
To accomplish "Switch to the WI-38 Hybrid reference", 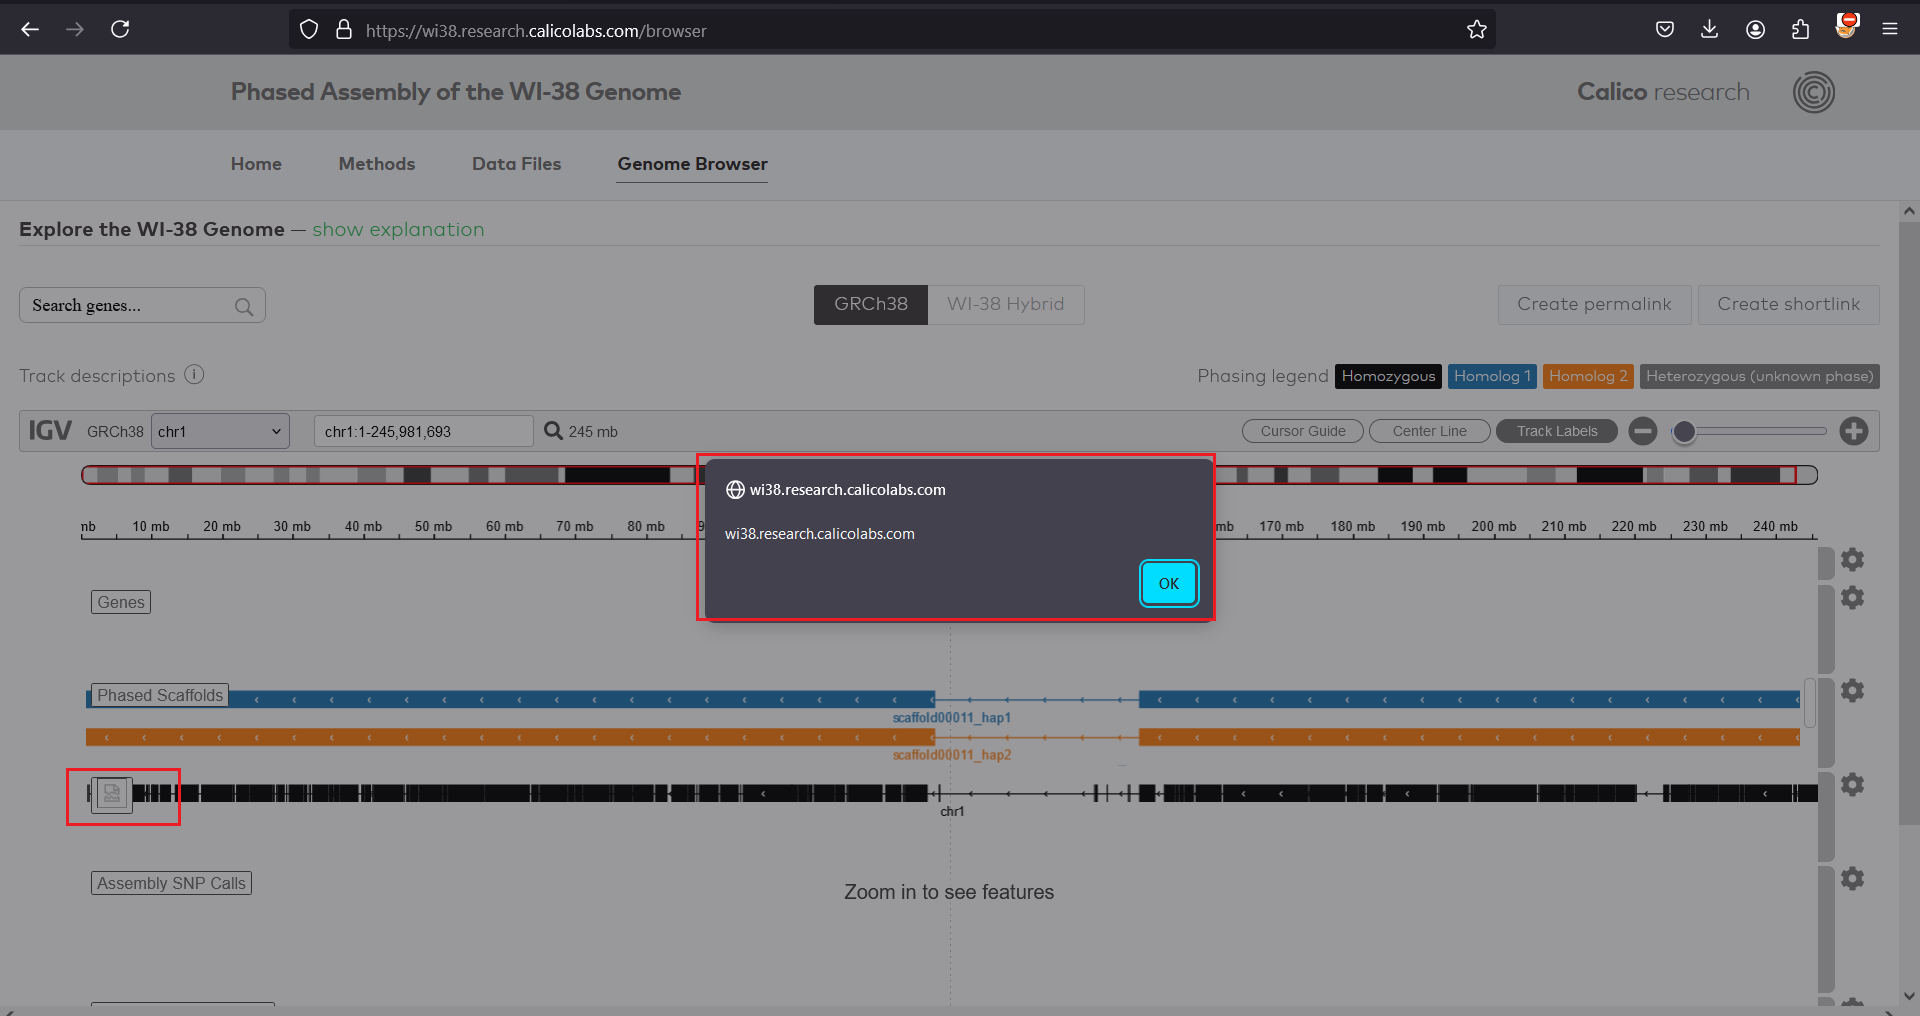I will pyautogui.click(x=1006, y=304).
